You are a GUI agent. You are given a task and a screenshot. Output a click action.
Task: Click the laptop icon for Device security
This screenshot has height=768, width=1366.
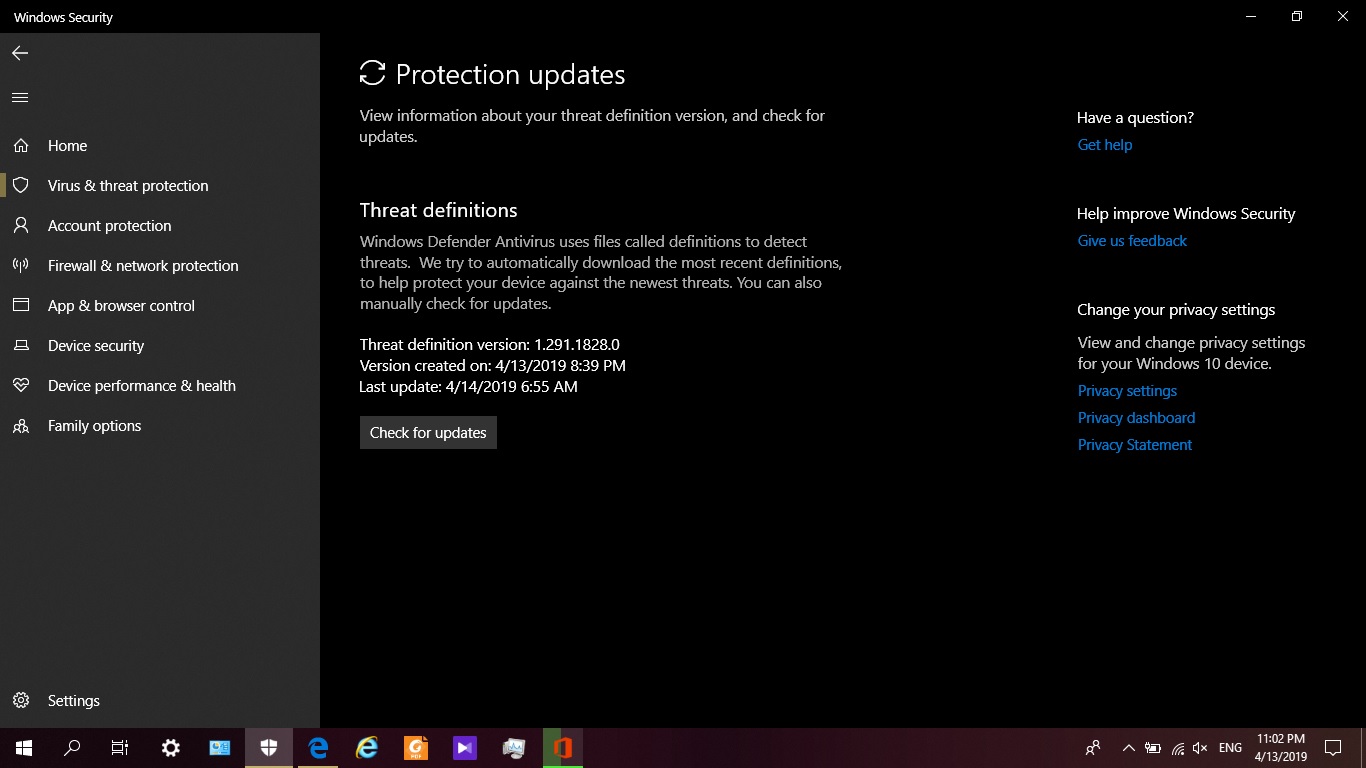coord(20,346)
